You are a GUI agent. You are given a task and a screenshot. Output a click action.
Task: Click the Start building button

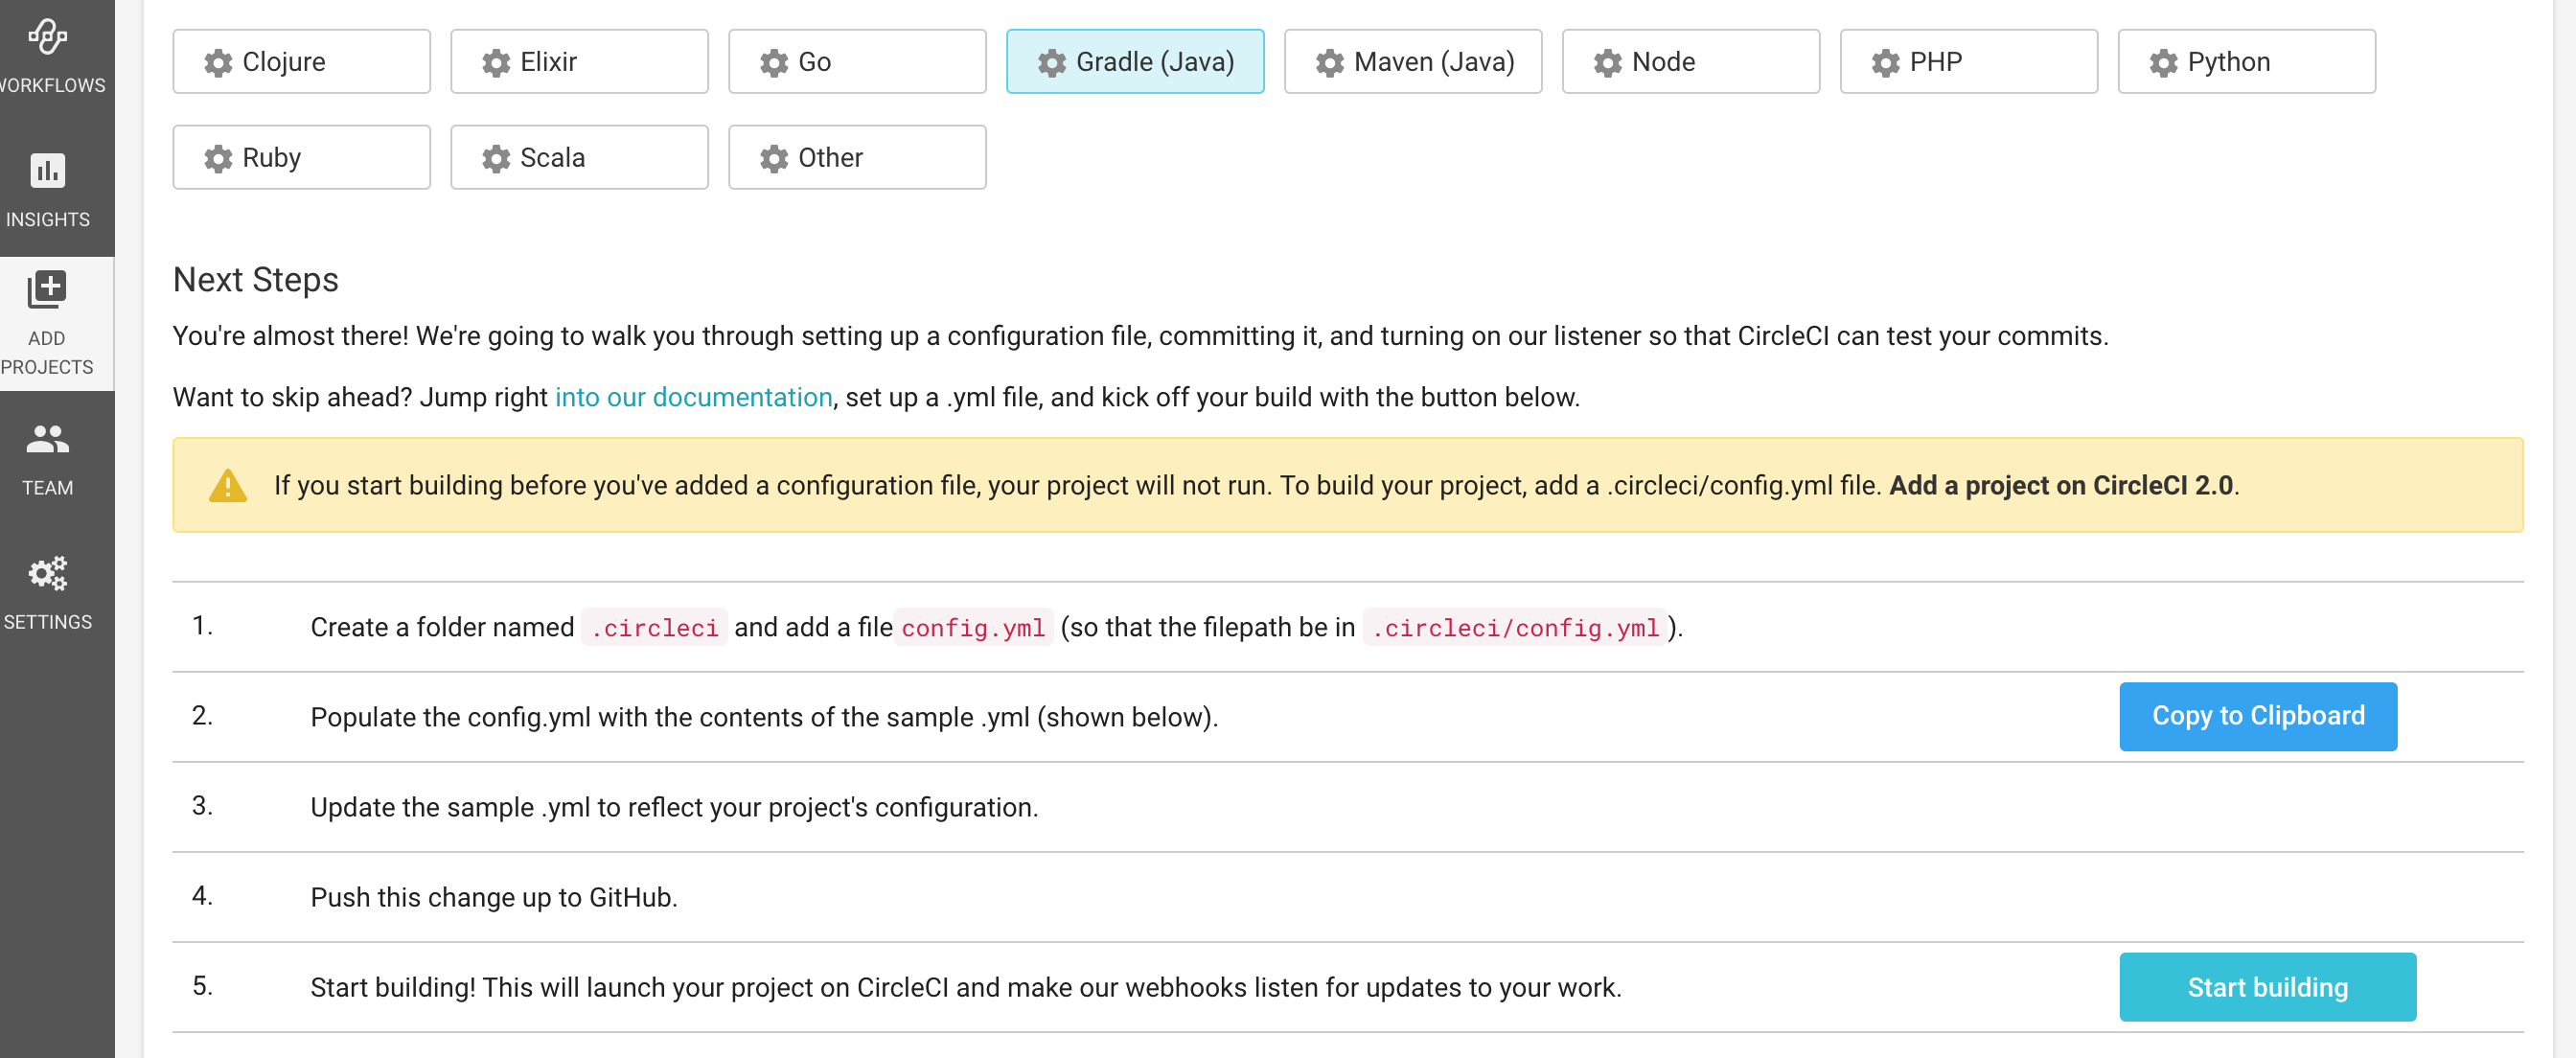(2267, 988)
